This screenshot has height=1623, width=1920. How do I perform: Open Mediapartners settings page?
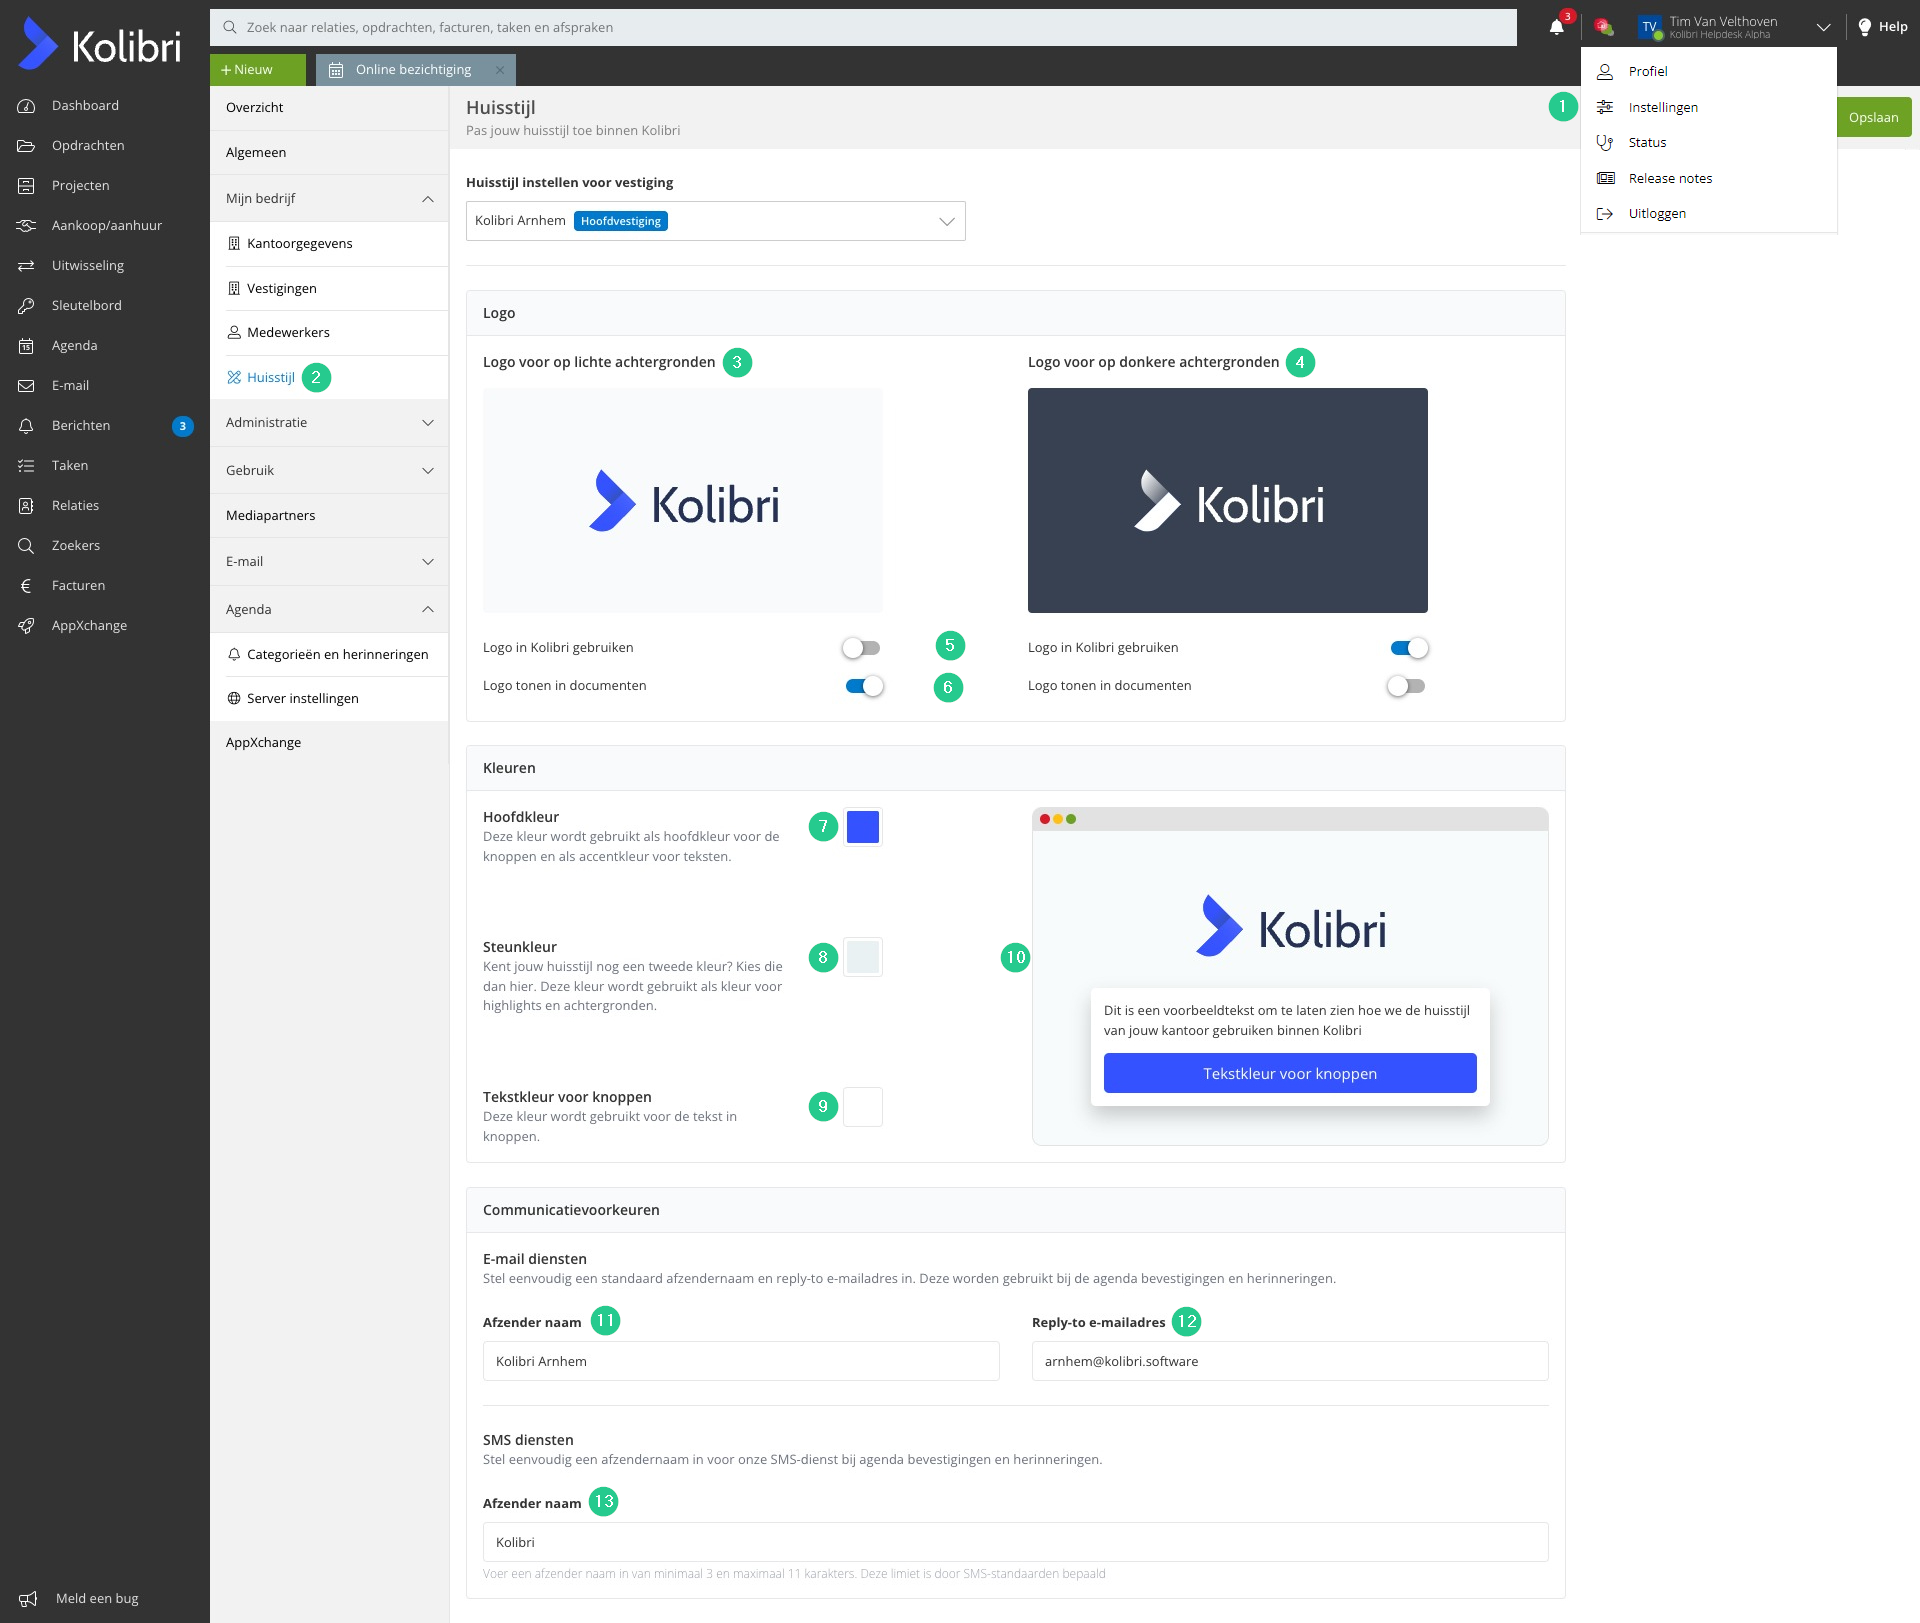329,516
